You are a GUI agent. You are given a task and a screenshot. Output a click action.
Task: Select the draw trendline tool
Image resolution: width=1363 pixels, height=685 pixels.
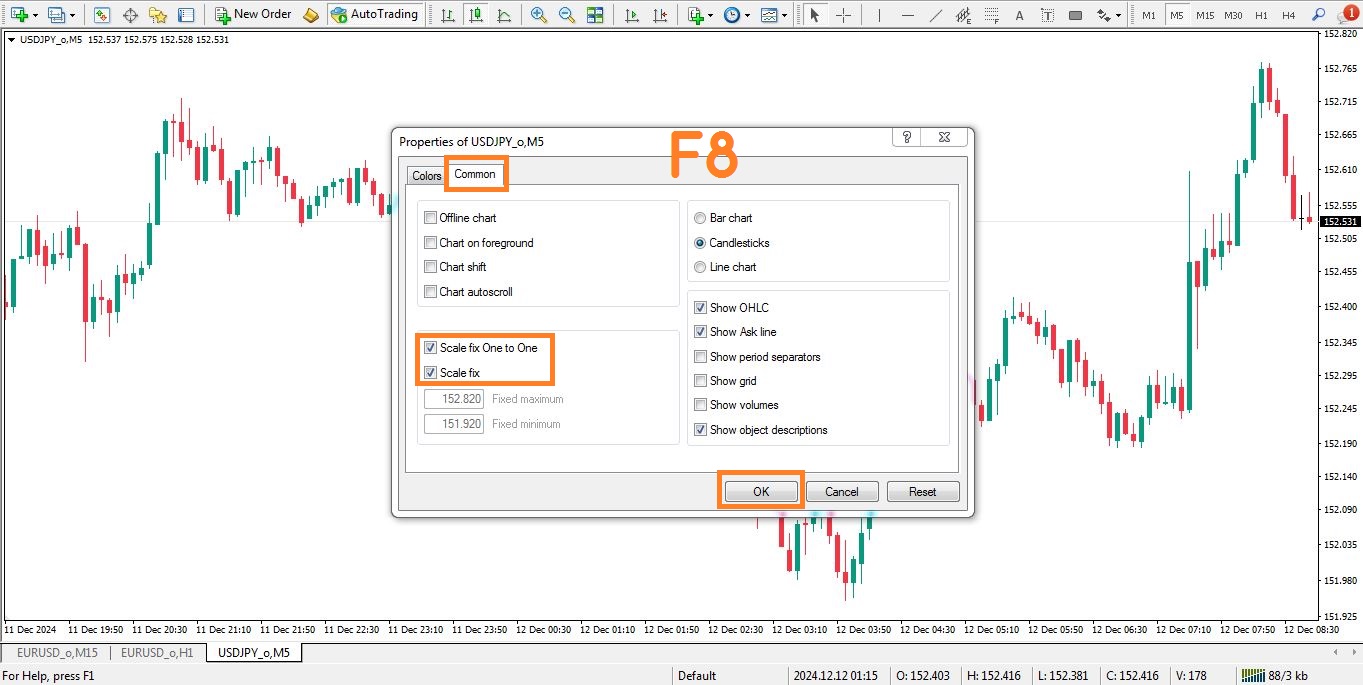934,15
